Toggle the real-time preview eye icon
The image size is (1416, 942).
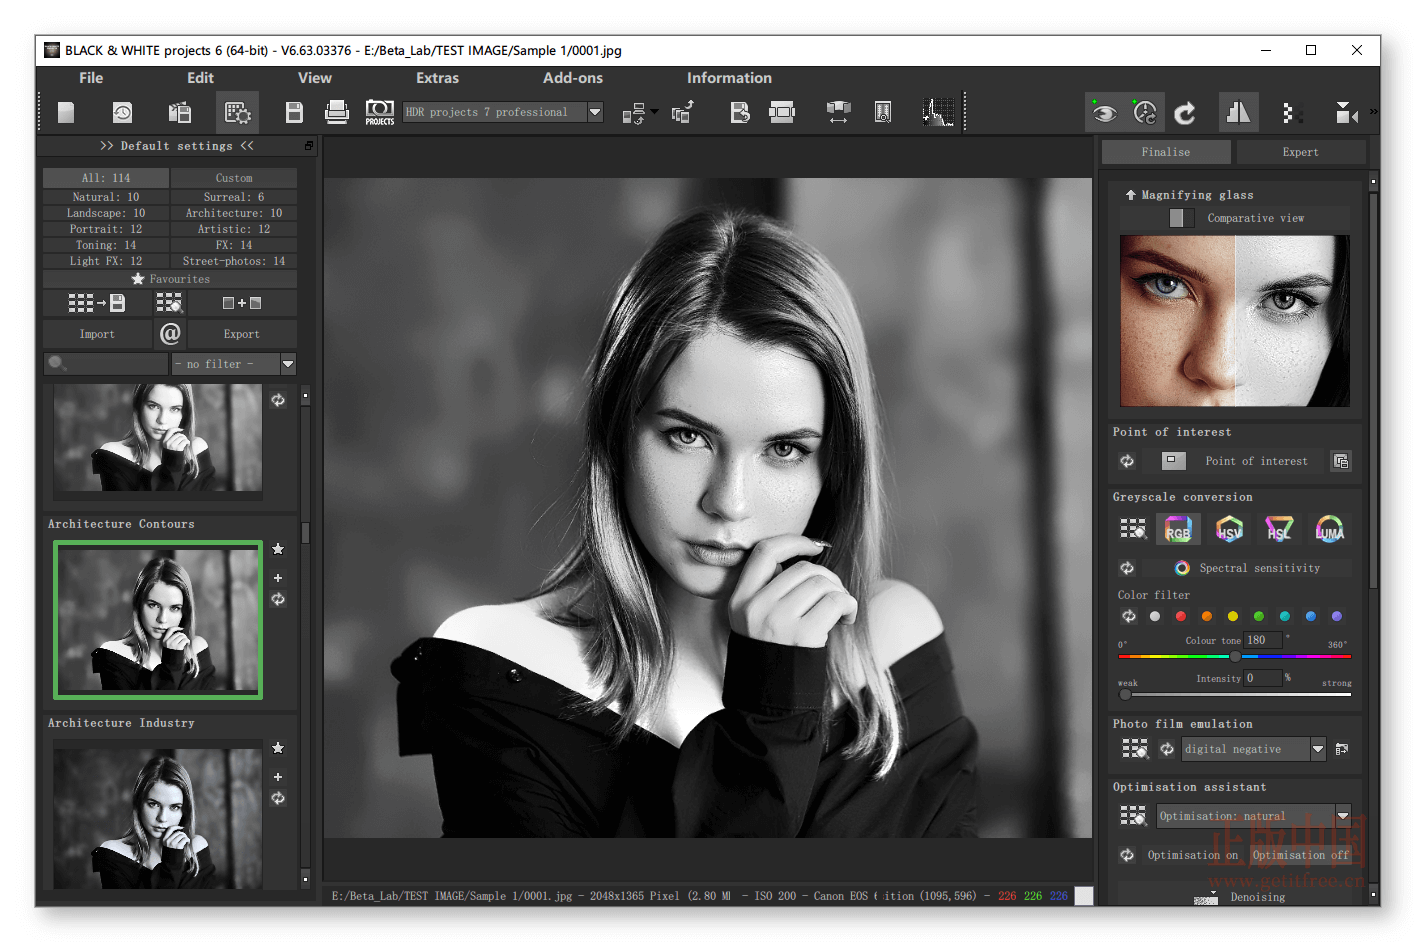pos(1104,113)
